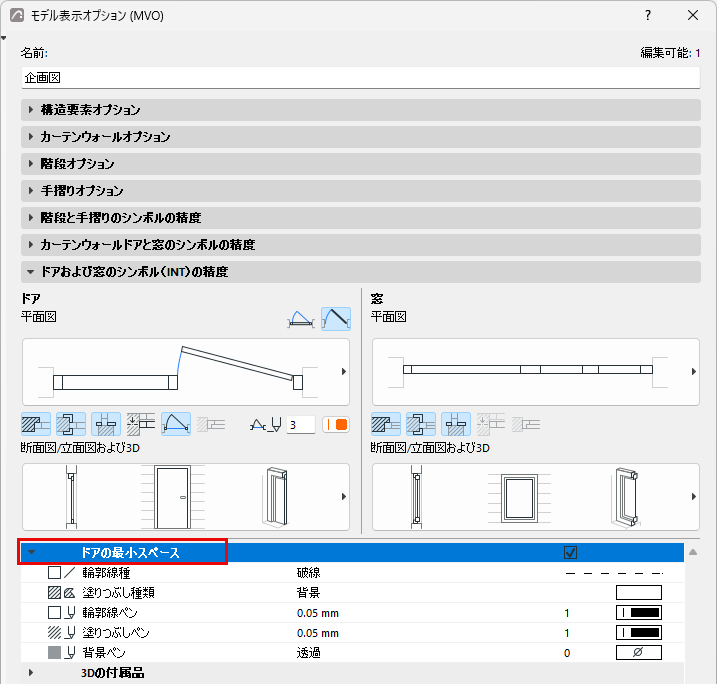Image resolution: width=717 pixels, height=684 pixels.
Task: Click the pen icon beside 輪郭線ペン
Action: [70, 613]
